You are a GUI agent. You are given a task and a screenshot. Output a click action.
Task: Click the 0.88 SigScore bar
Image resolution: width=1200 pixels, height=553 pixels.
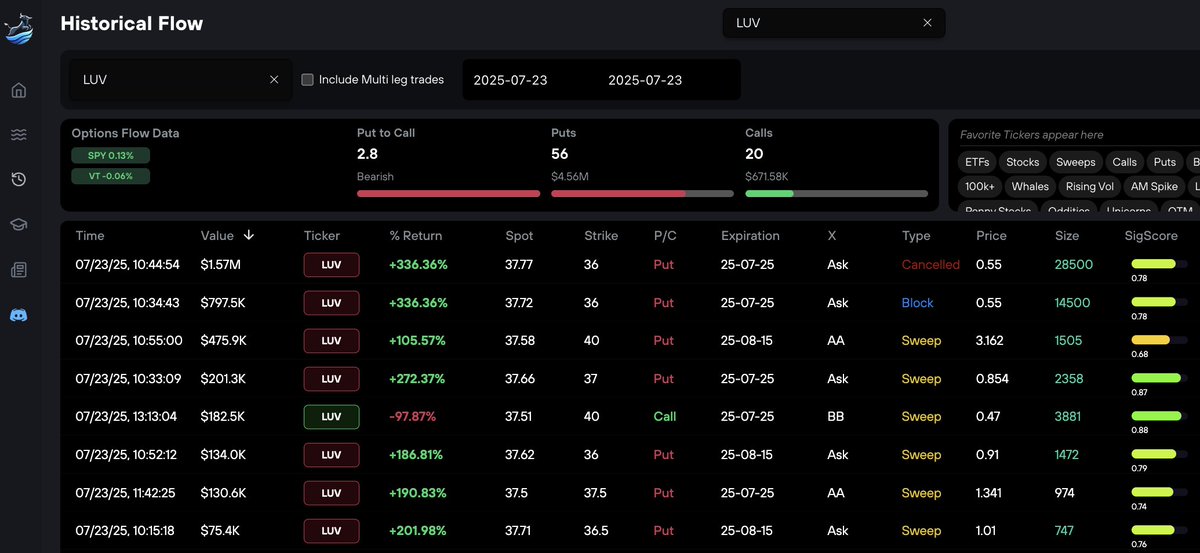(x=1159, y=415)
